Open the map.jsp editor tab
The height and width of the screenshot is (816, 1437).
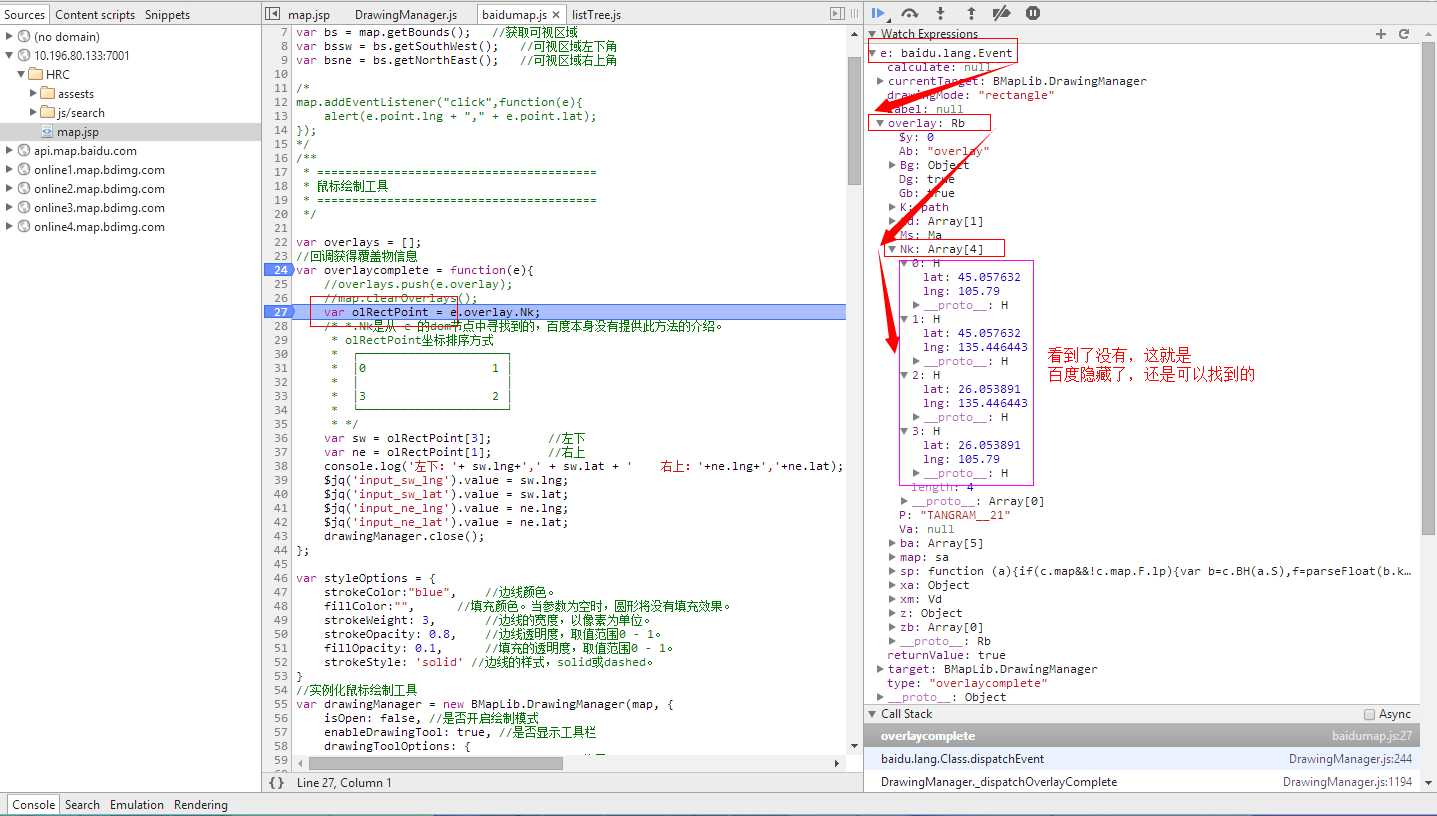(x=308, y=15)
